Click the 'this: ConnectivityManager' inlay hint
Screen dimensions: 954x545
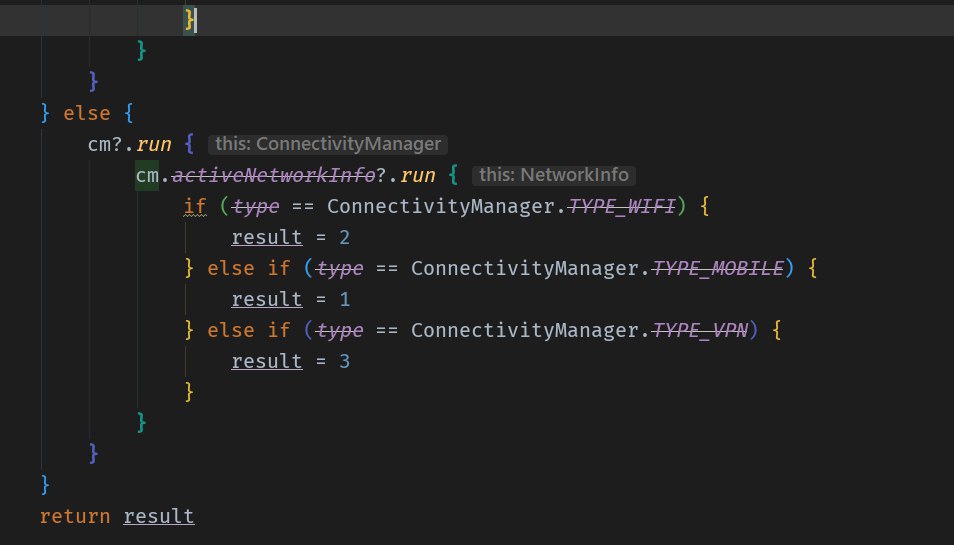(x=328, y=144)
